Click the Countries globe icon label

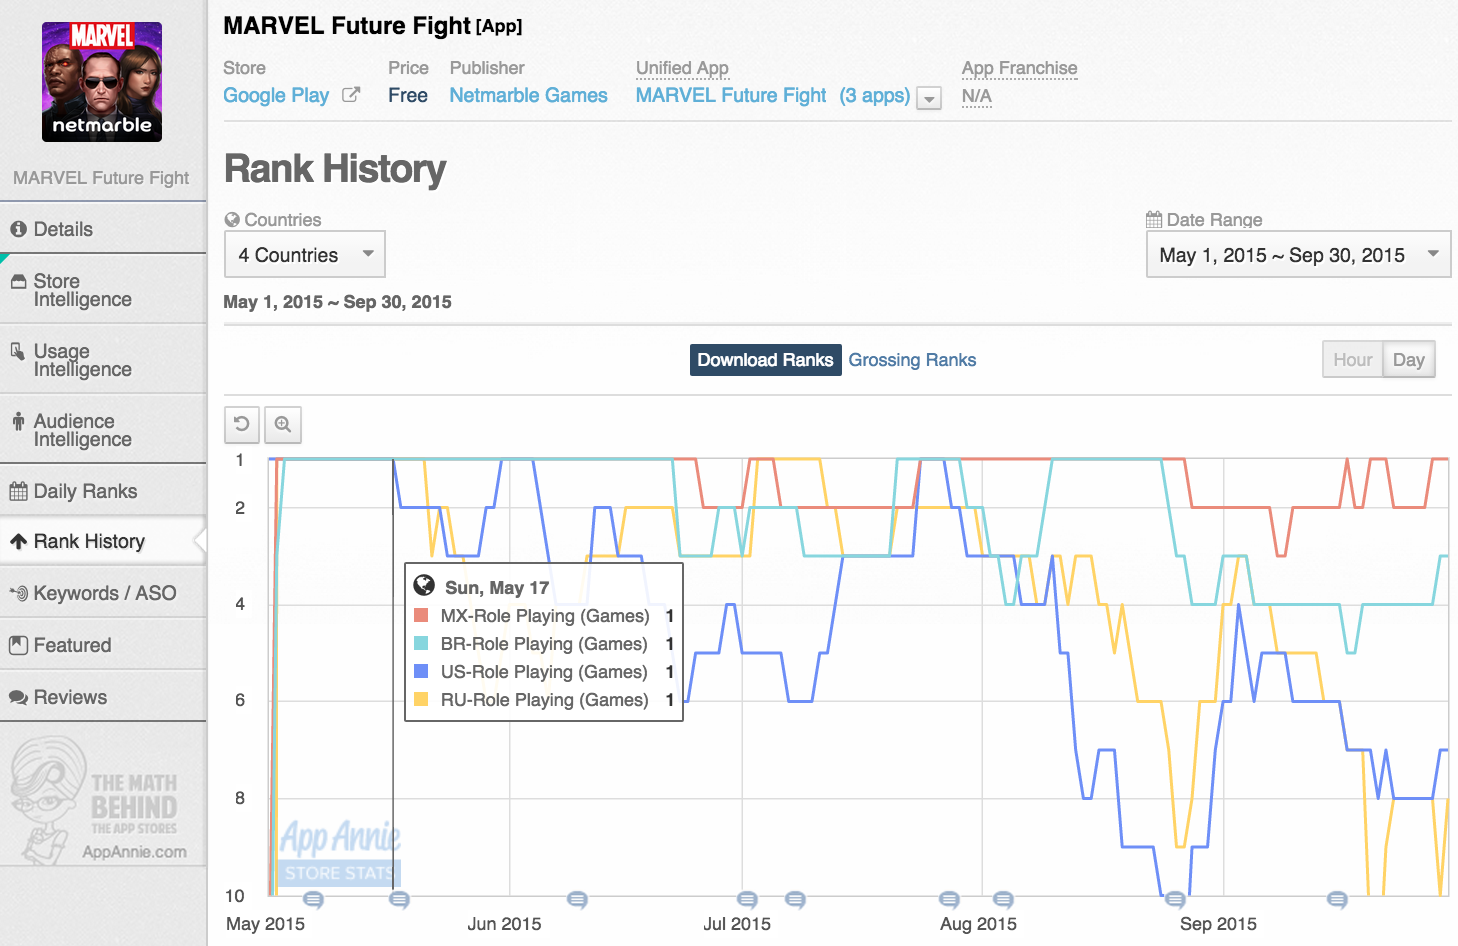click(x=232, y=220)
